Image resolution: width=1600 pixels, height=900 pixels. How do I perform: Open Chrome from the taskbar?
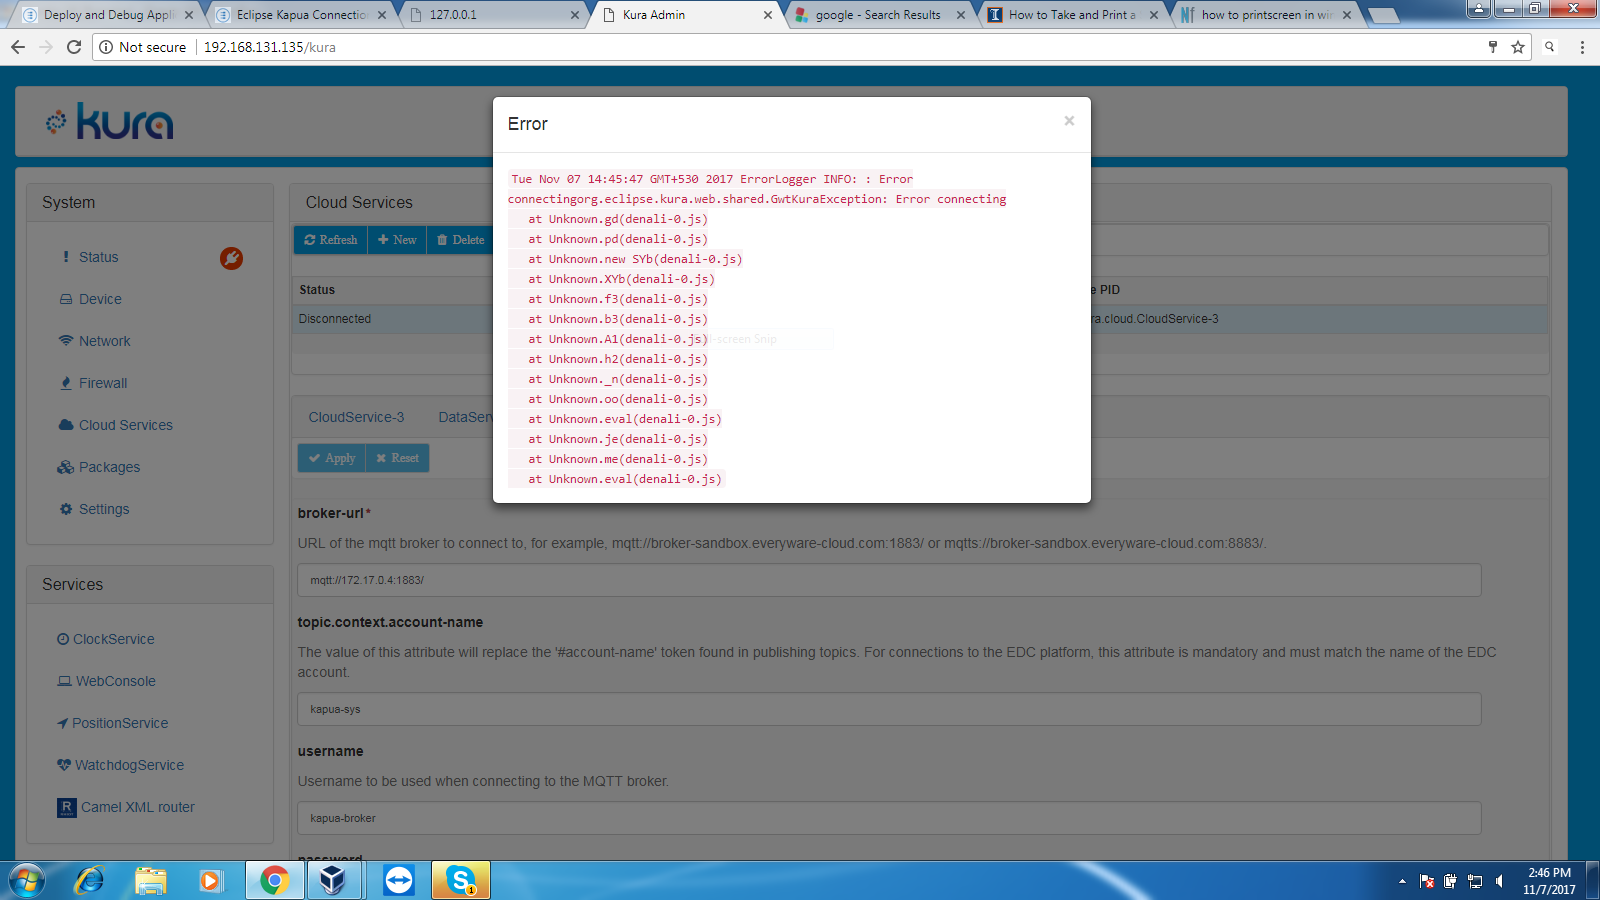274,880
